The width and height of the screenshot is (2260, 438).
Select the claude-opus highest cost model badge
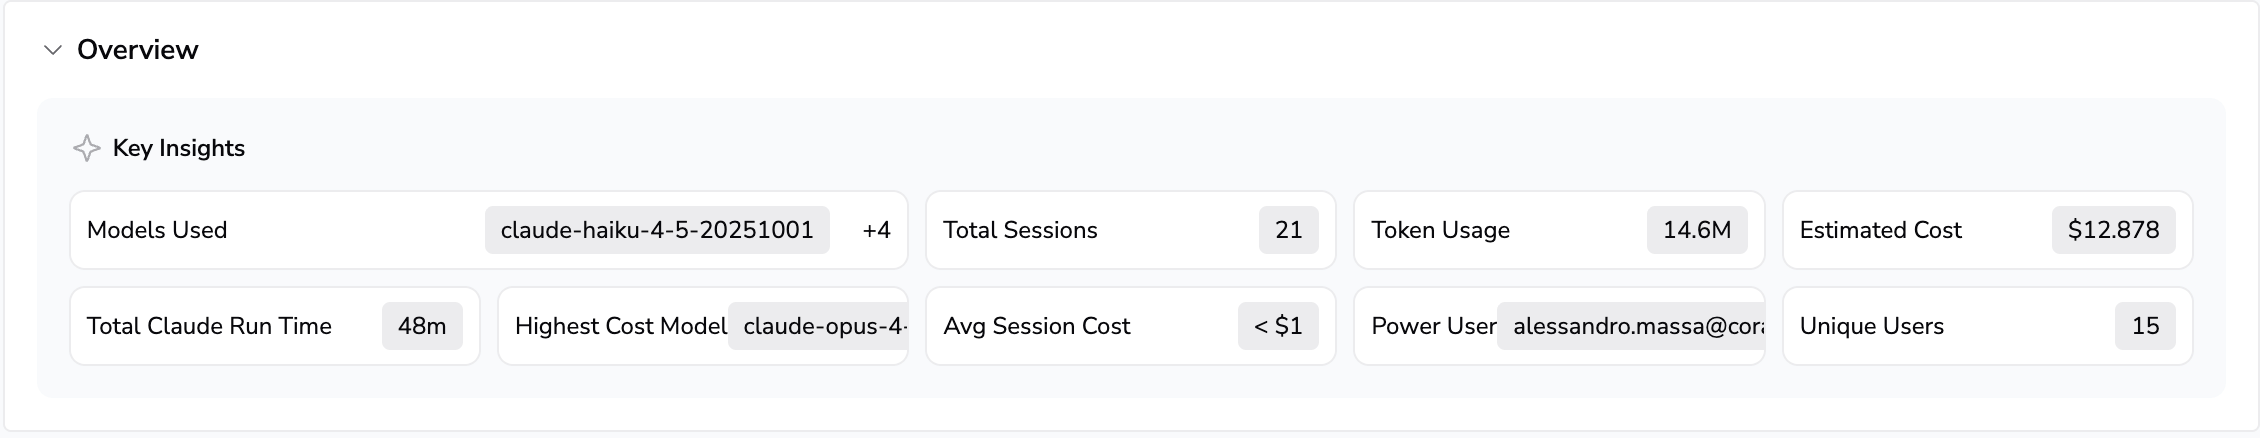[818, 326]
